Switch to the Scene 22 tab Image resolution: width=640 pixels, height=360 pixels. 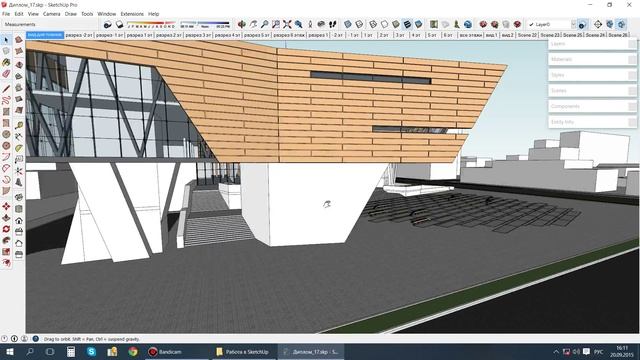coord(527,36)
